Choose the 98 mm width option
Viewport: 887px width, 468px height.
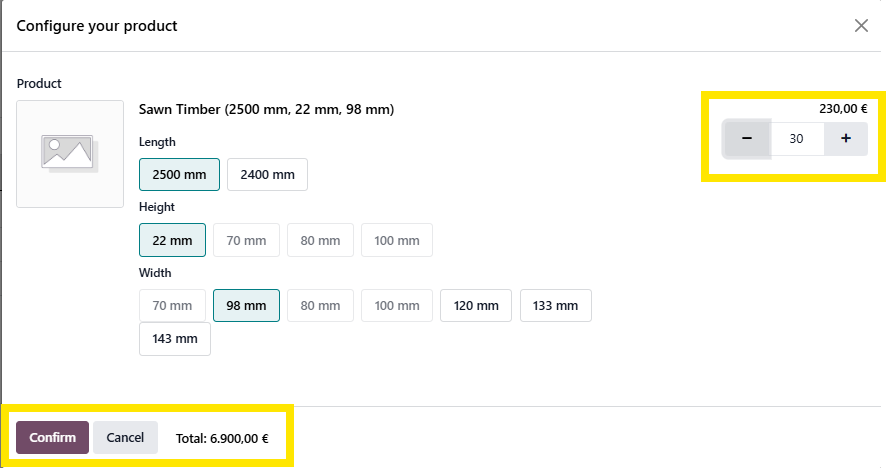click(246, 305)
